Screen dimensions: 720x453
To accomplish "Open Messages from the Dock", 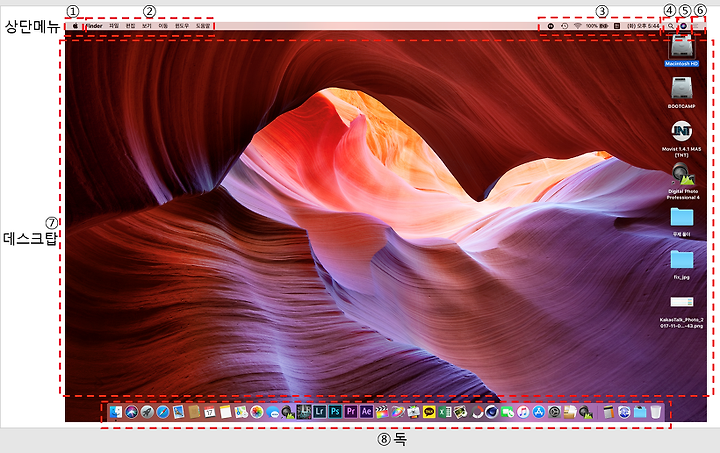I will (273, 412).
